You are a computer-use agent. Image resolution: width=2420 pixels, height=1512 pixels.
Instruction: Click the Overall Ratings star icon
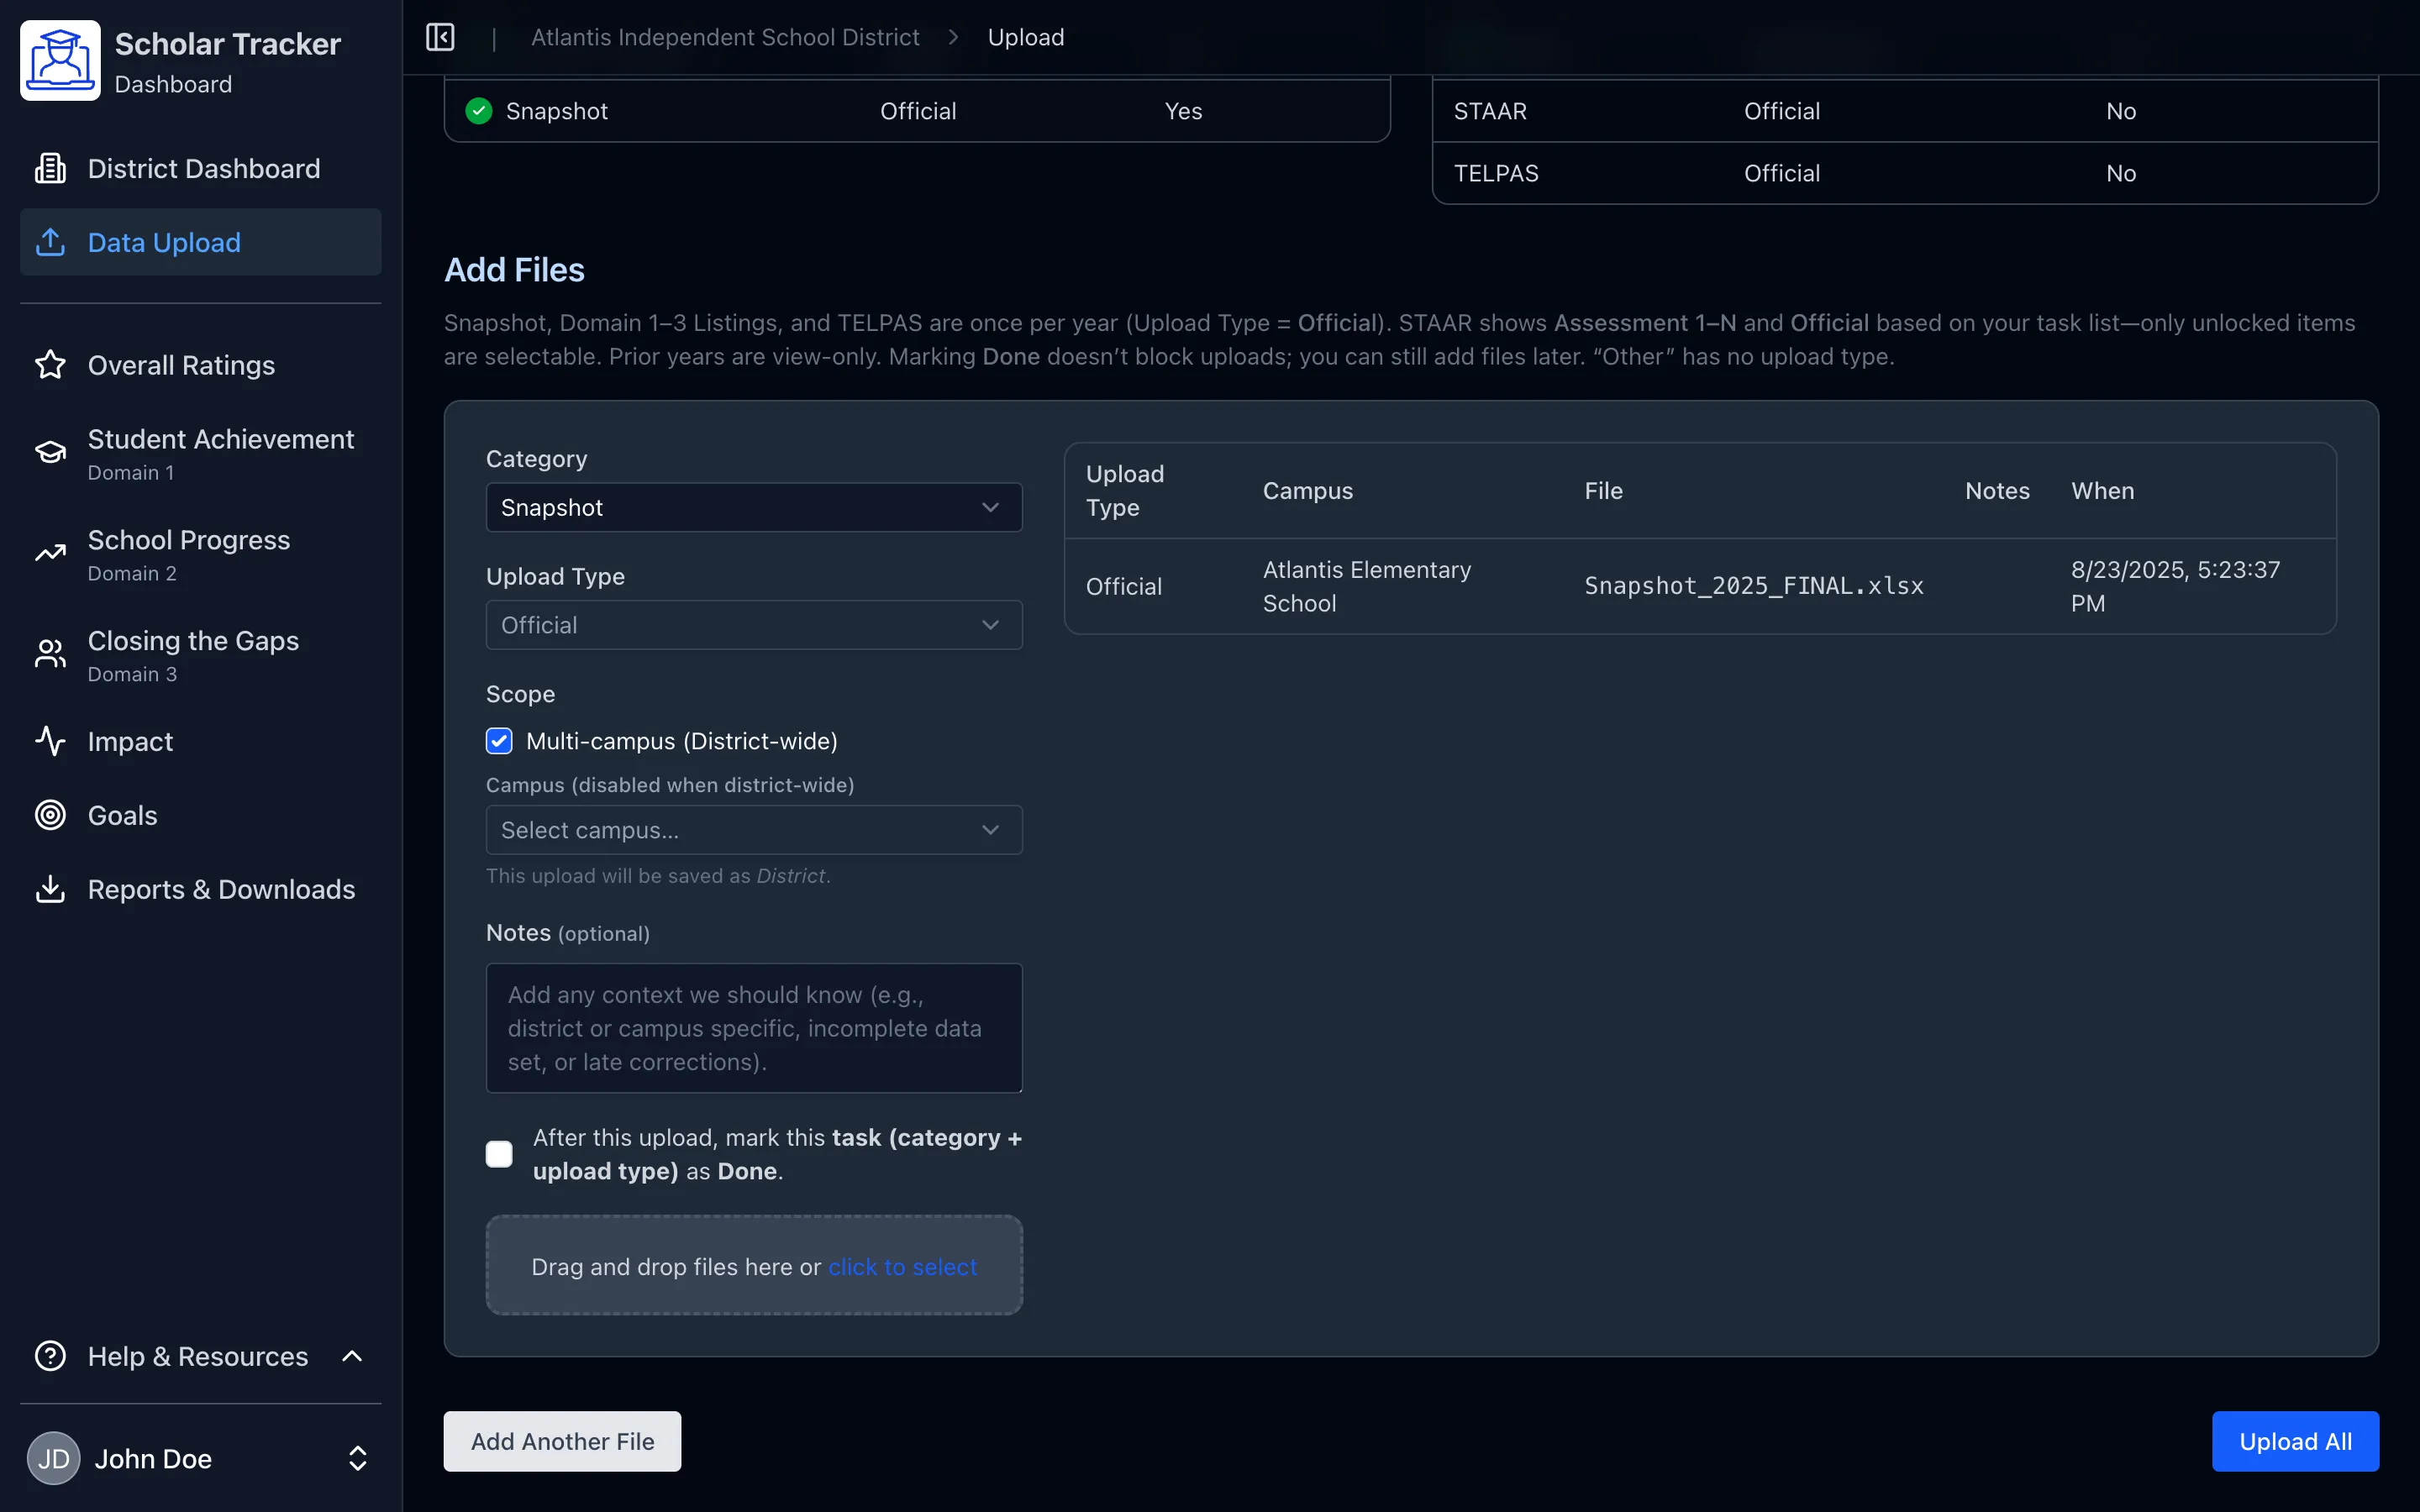[50, 365]
